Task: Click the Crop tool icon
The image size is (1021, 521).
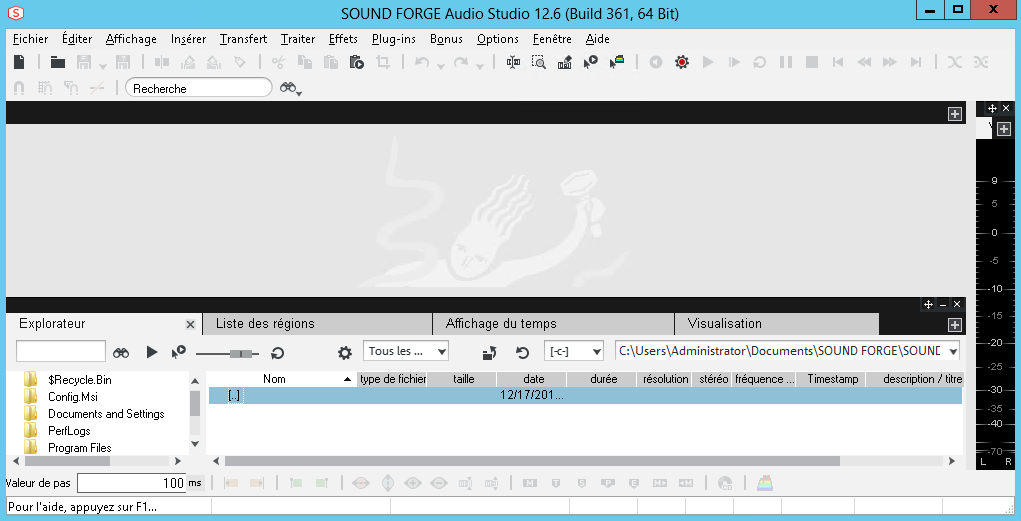Action: tap(383, 62)
